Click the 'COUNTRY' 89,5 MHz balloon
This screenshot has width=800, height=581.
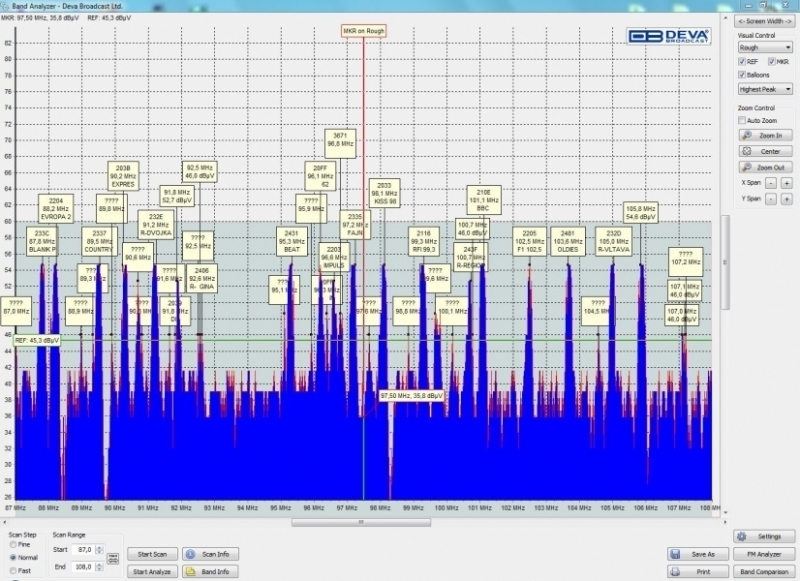point(99,241)
